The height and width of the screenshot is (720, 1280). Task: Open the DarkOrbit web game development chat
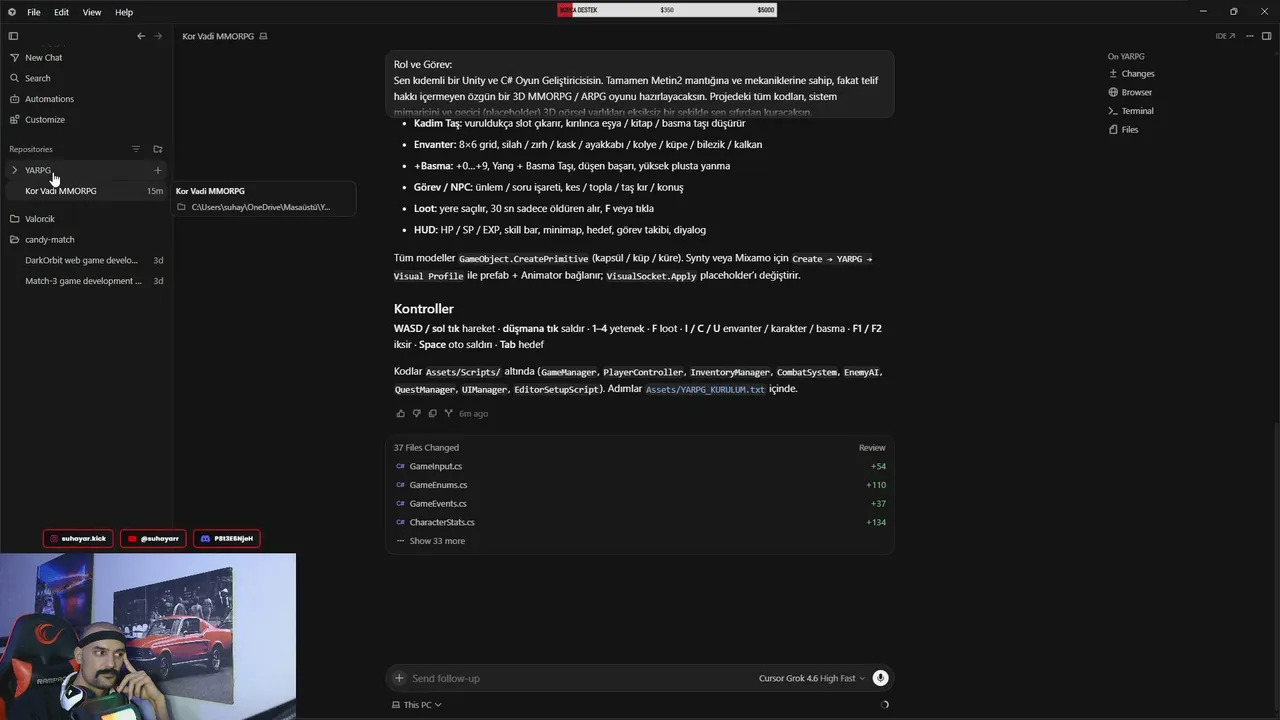[86, 260]
